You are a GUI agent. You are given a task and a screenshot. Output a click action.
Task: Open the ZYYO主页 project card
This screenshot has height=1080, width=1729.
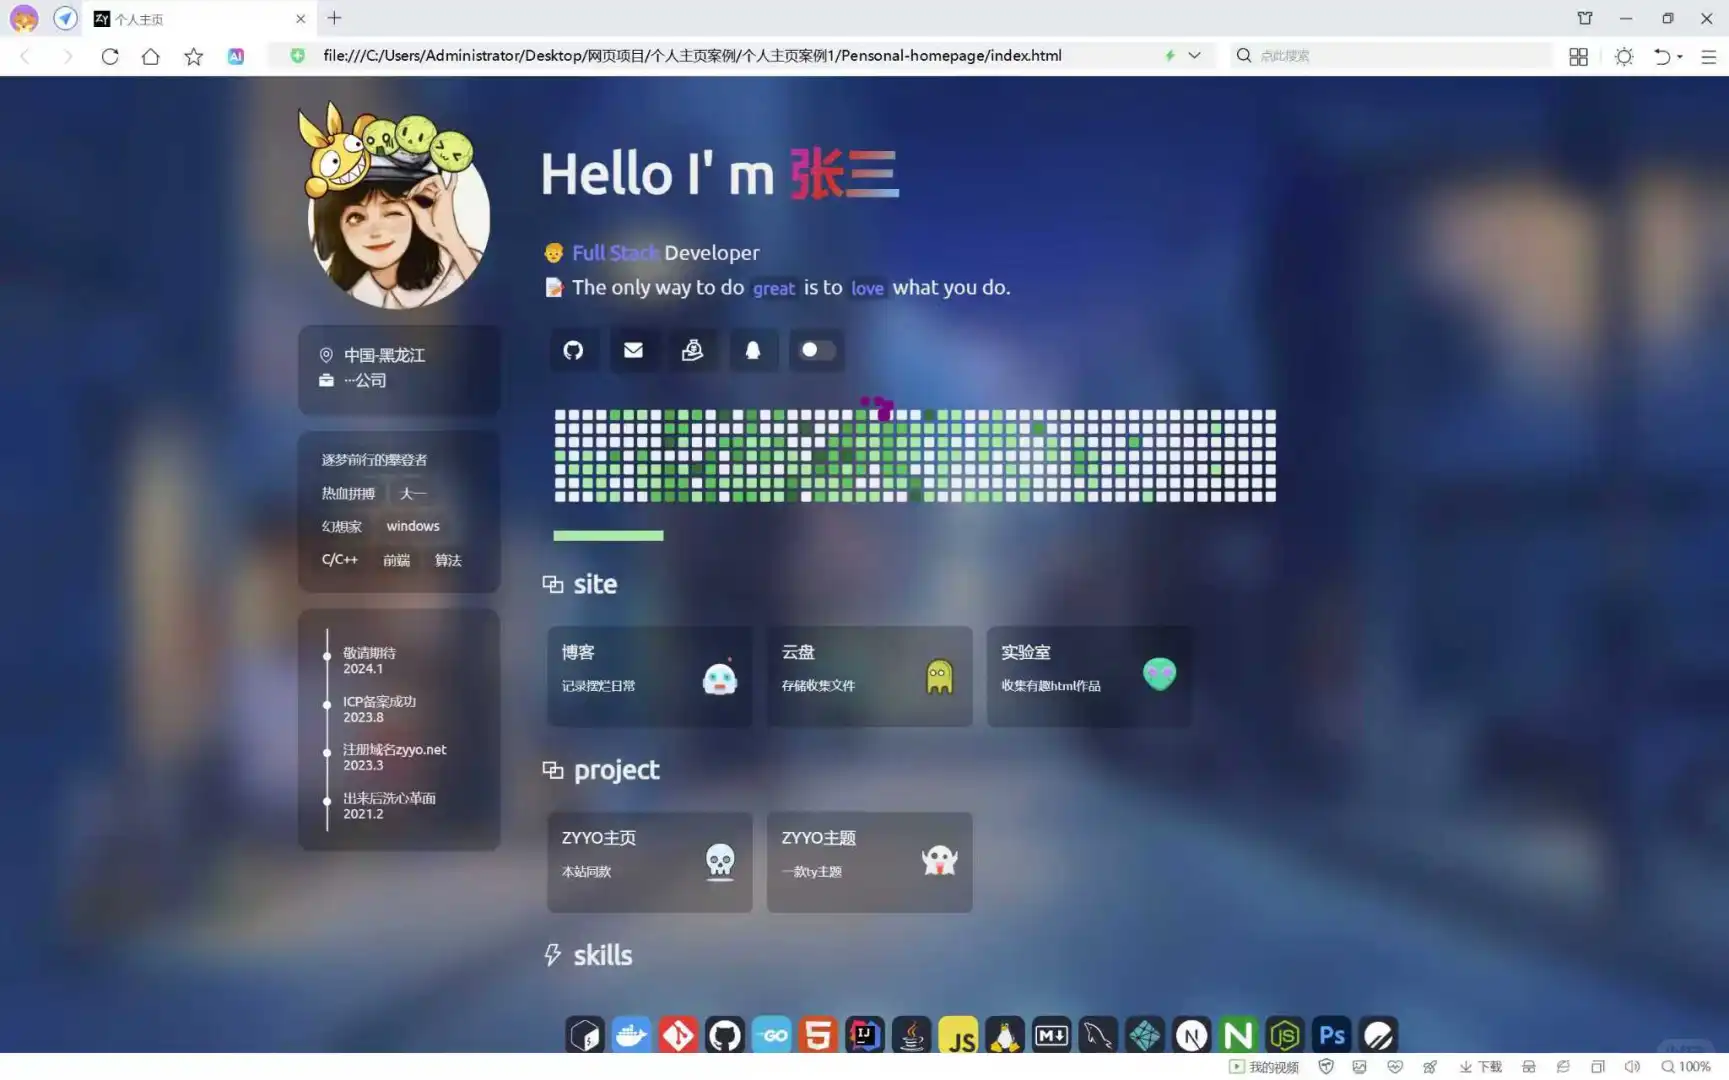pyautogui.click(x=649, y=862)
